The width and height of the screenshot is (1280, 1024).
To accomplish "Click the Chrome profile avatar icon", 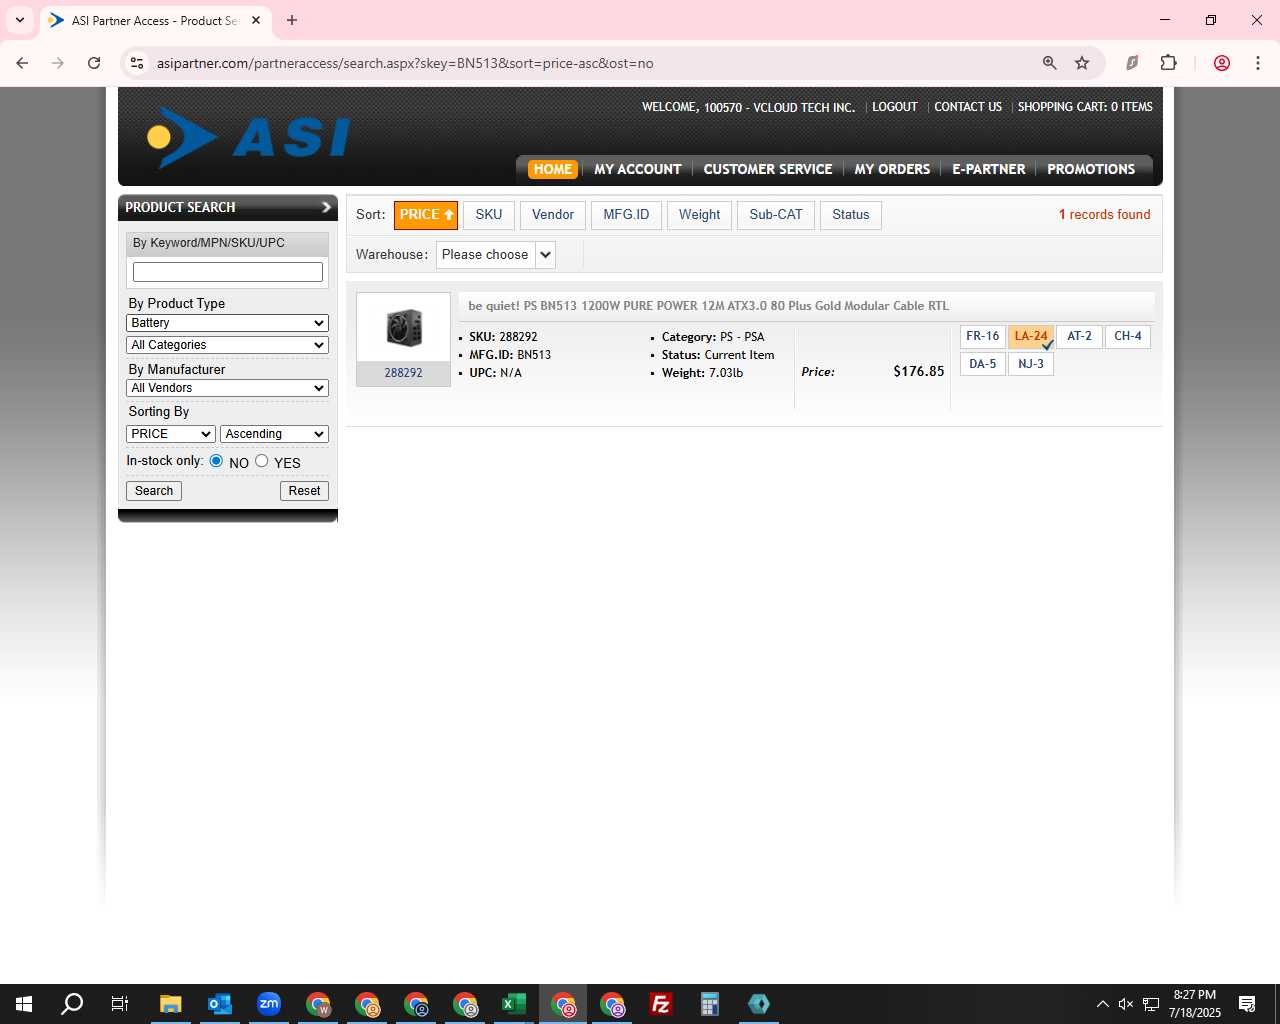I will [1221, 63].
